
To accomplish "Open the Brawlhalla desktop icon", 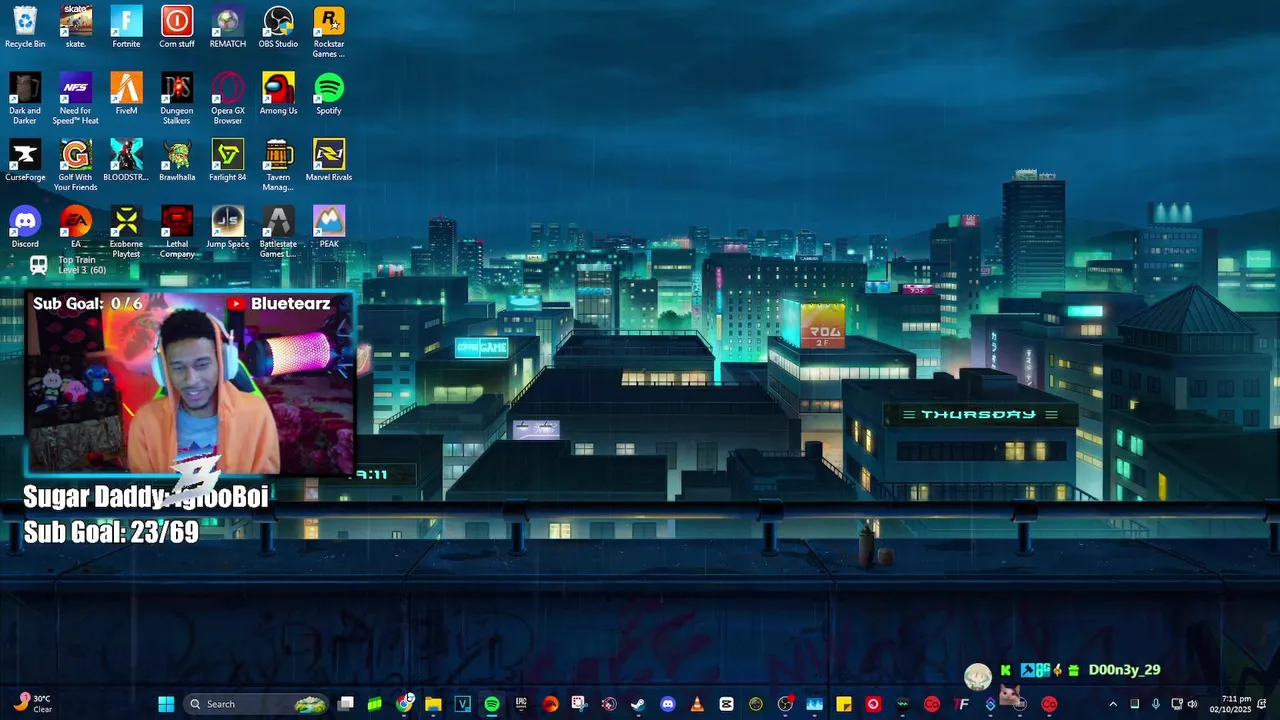I will 177,160.
